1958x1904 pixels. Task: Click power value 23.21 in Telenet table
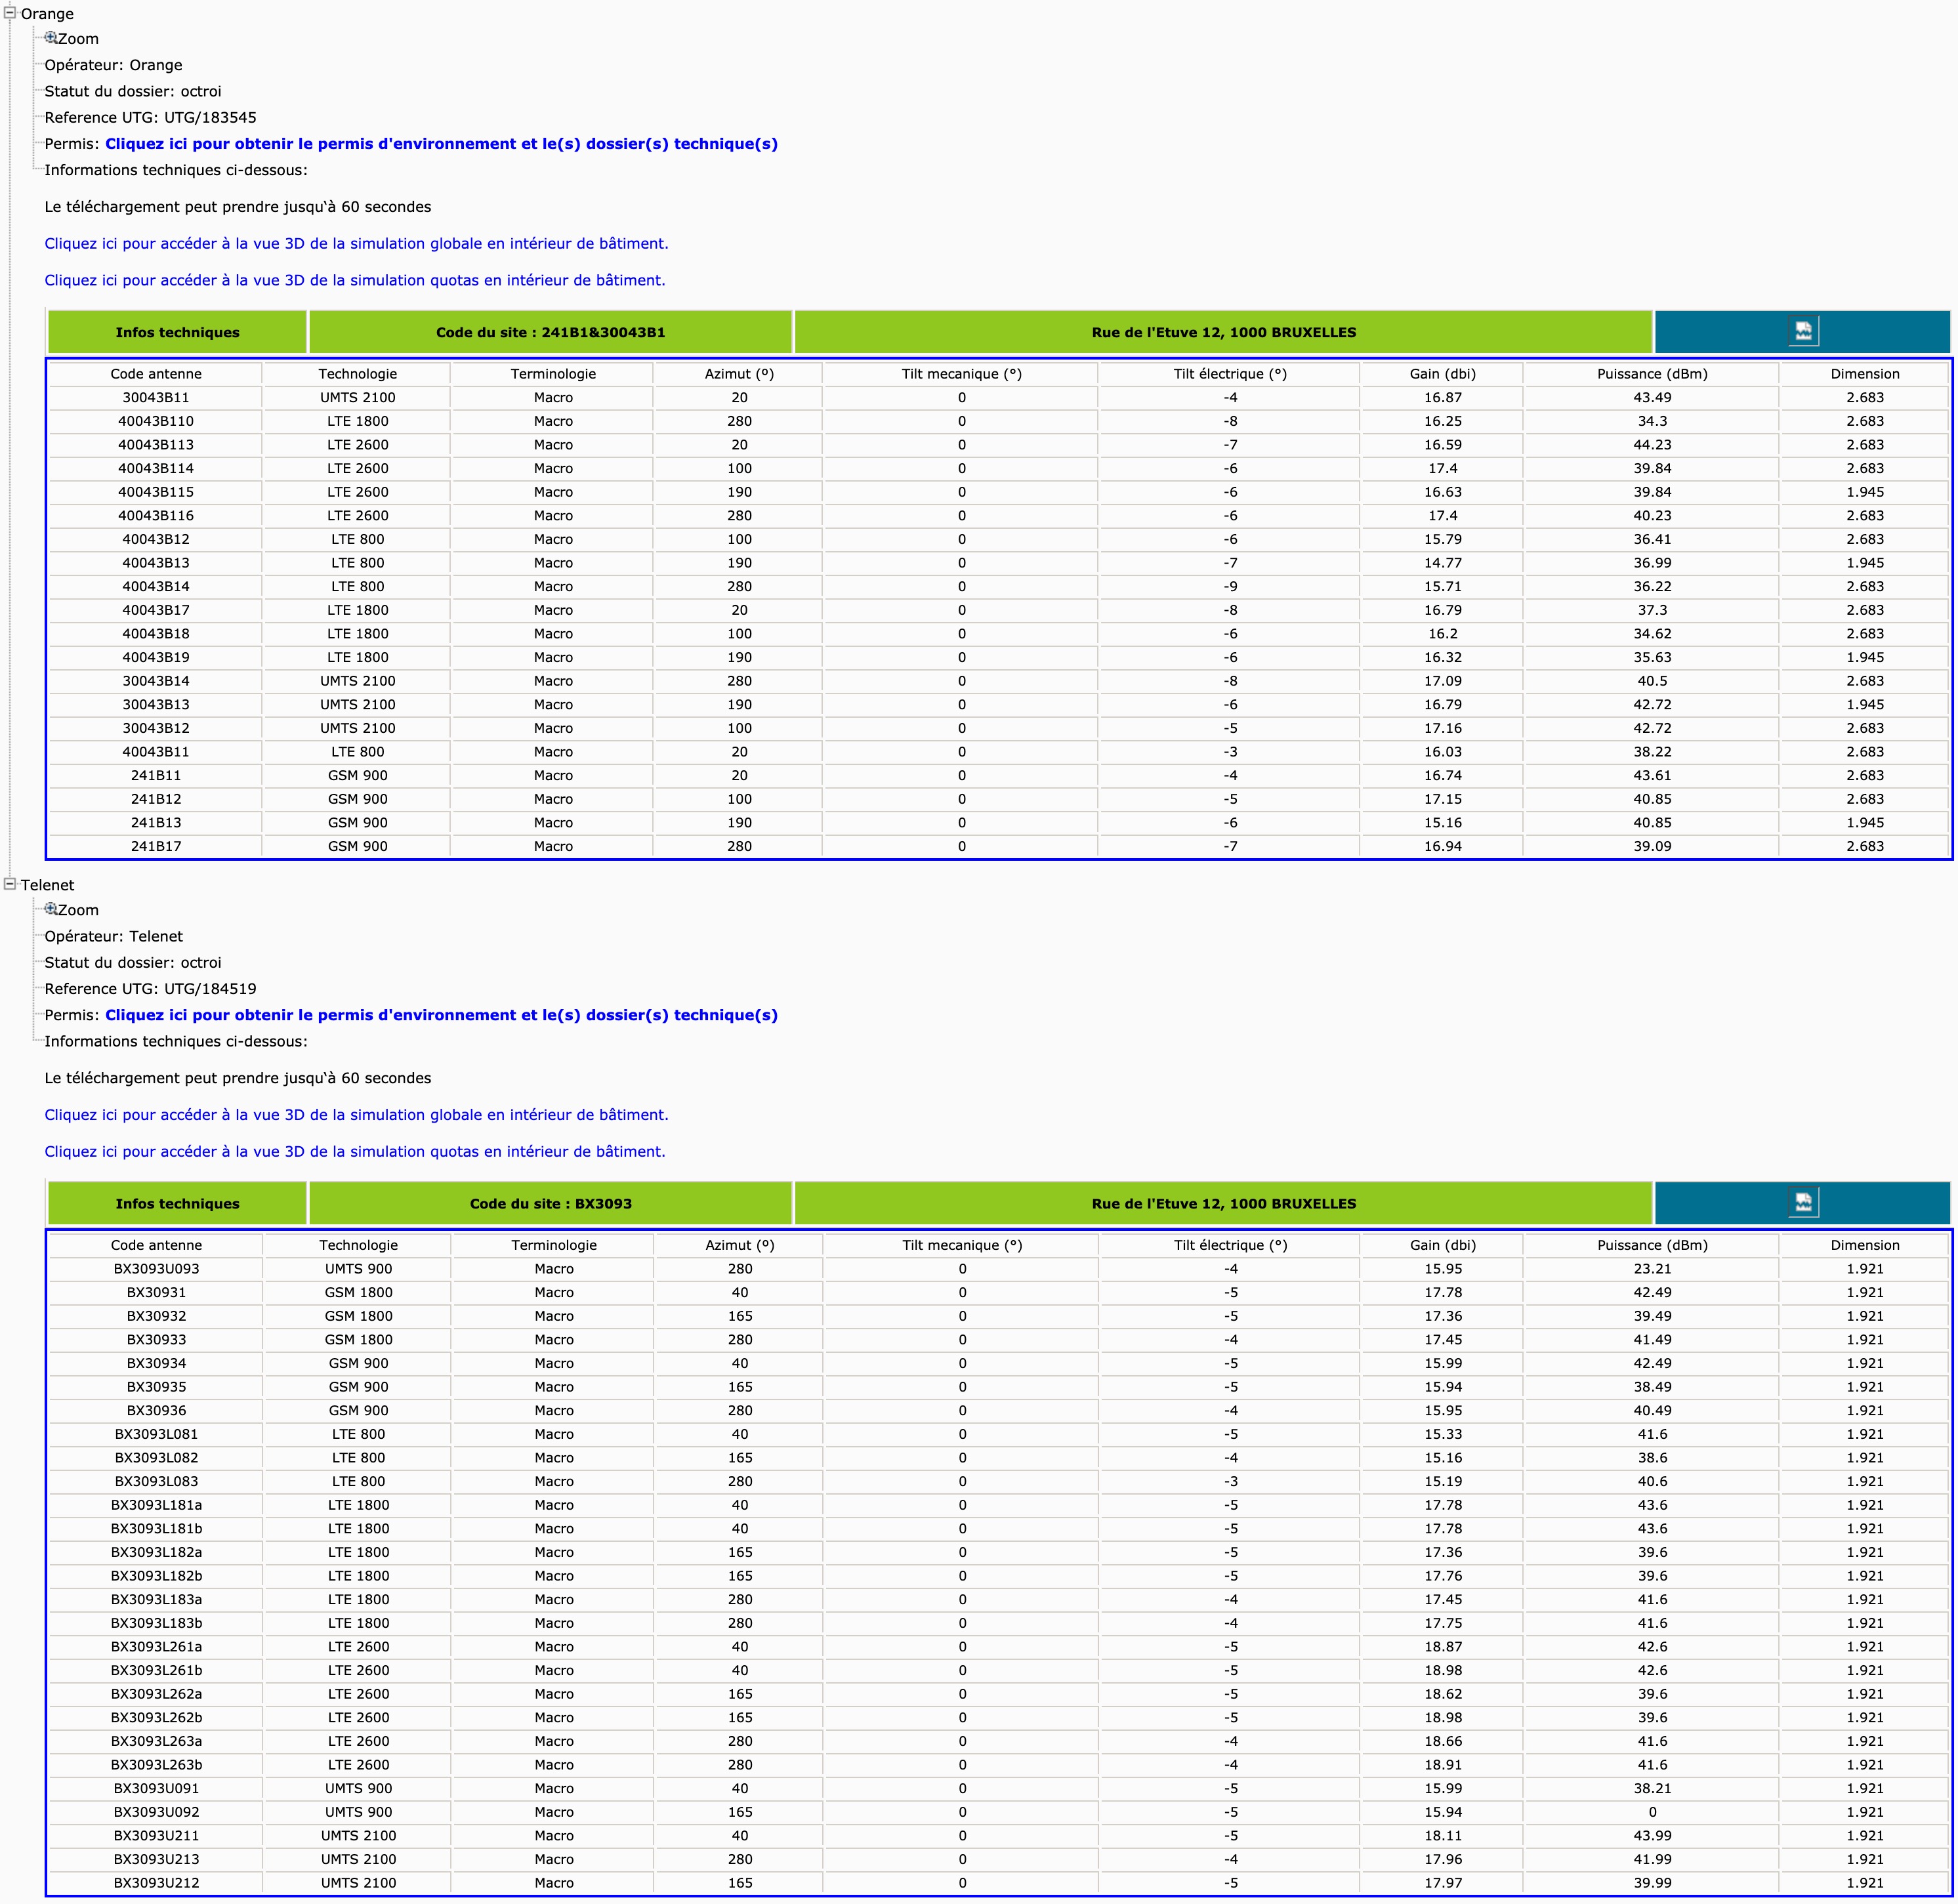pyautogui.click(x=1652, y=1269)
